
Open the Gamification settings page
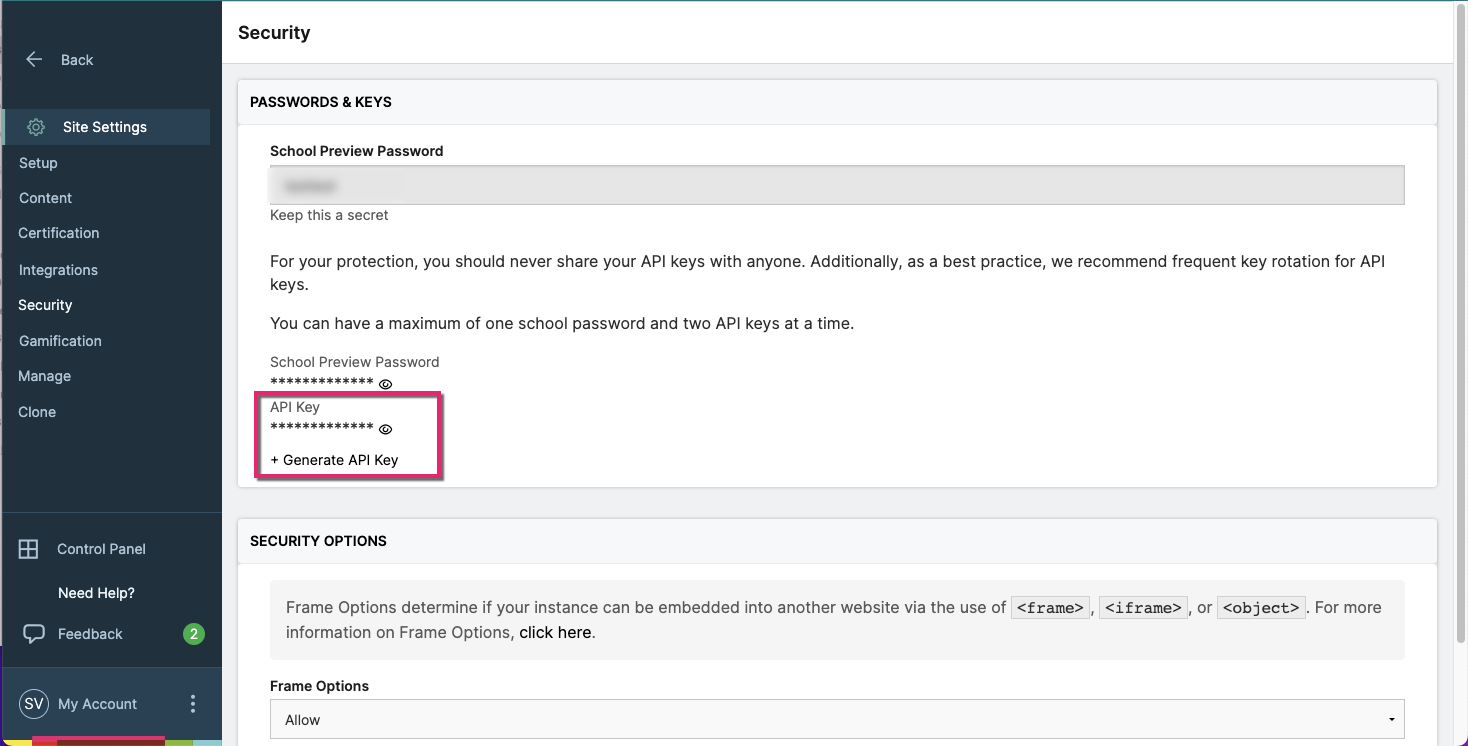(60, 341)
